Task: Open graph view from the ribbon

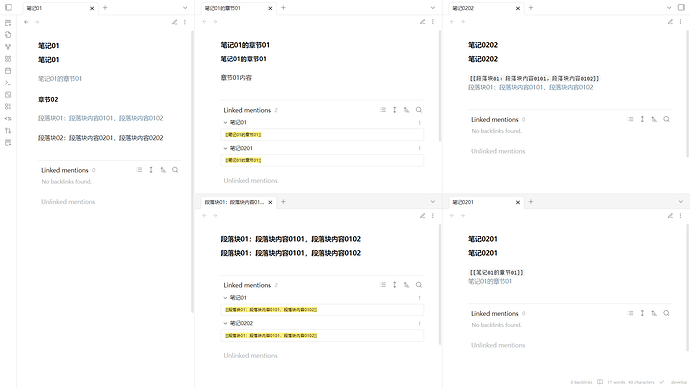Action: pyautogui.click(x=8, y=47)
